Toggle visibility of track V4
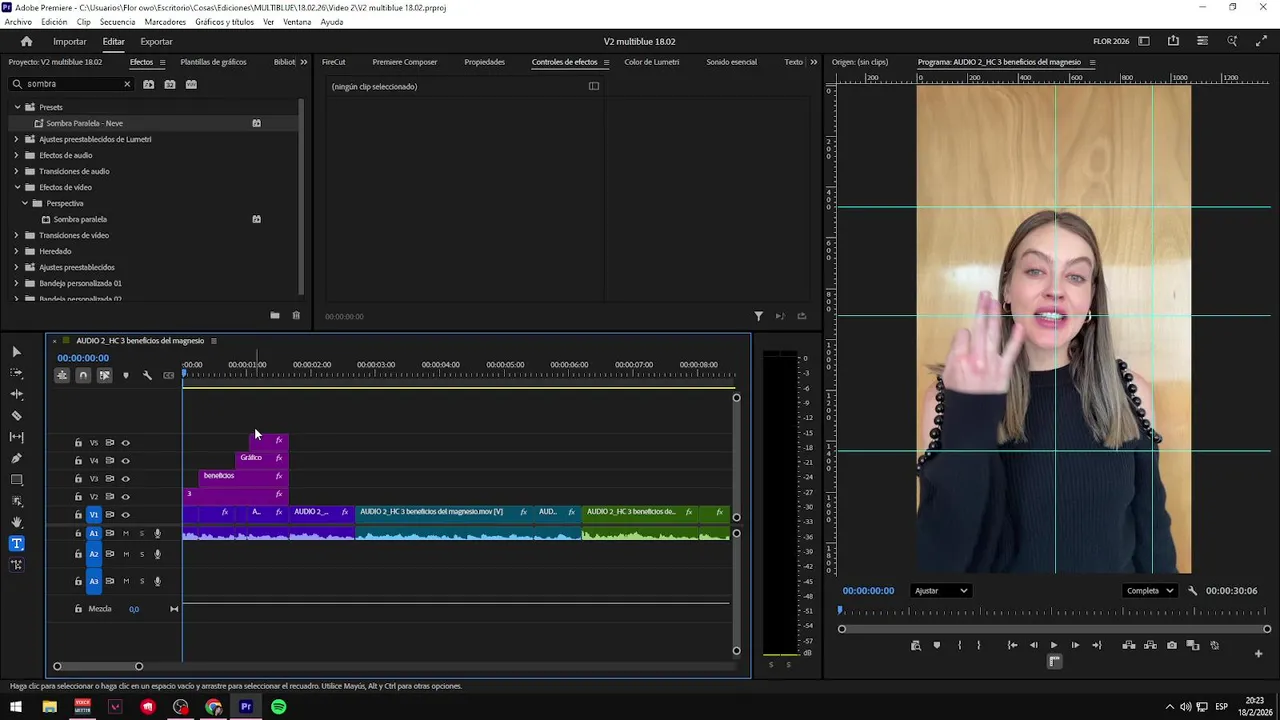The image size is (1280, 720). pyautogui.click(x=125, y=461)
